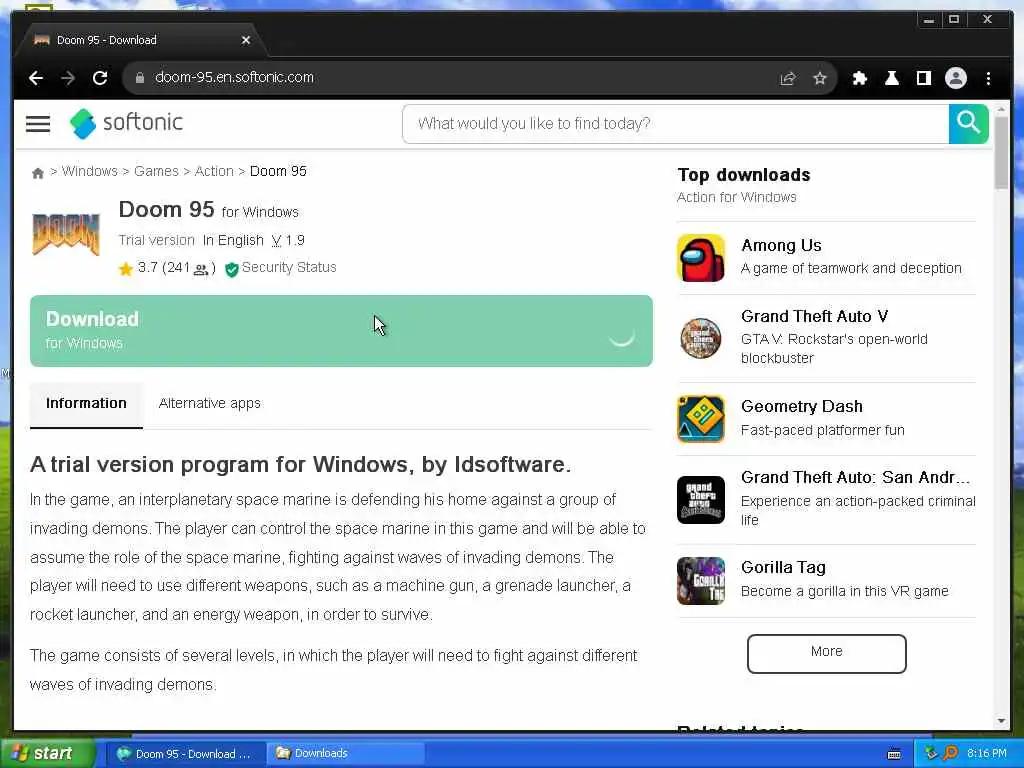Screen dimensions: 1024x768
Task: Open the Gorilla Tag title link
Action: coord(783,568)
